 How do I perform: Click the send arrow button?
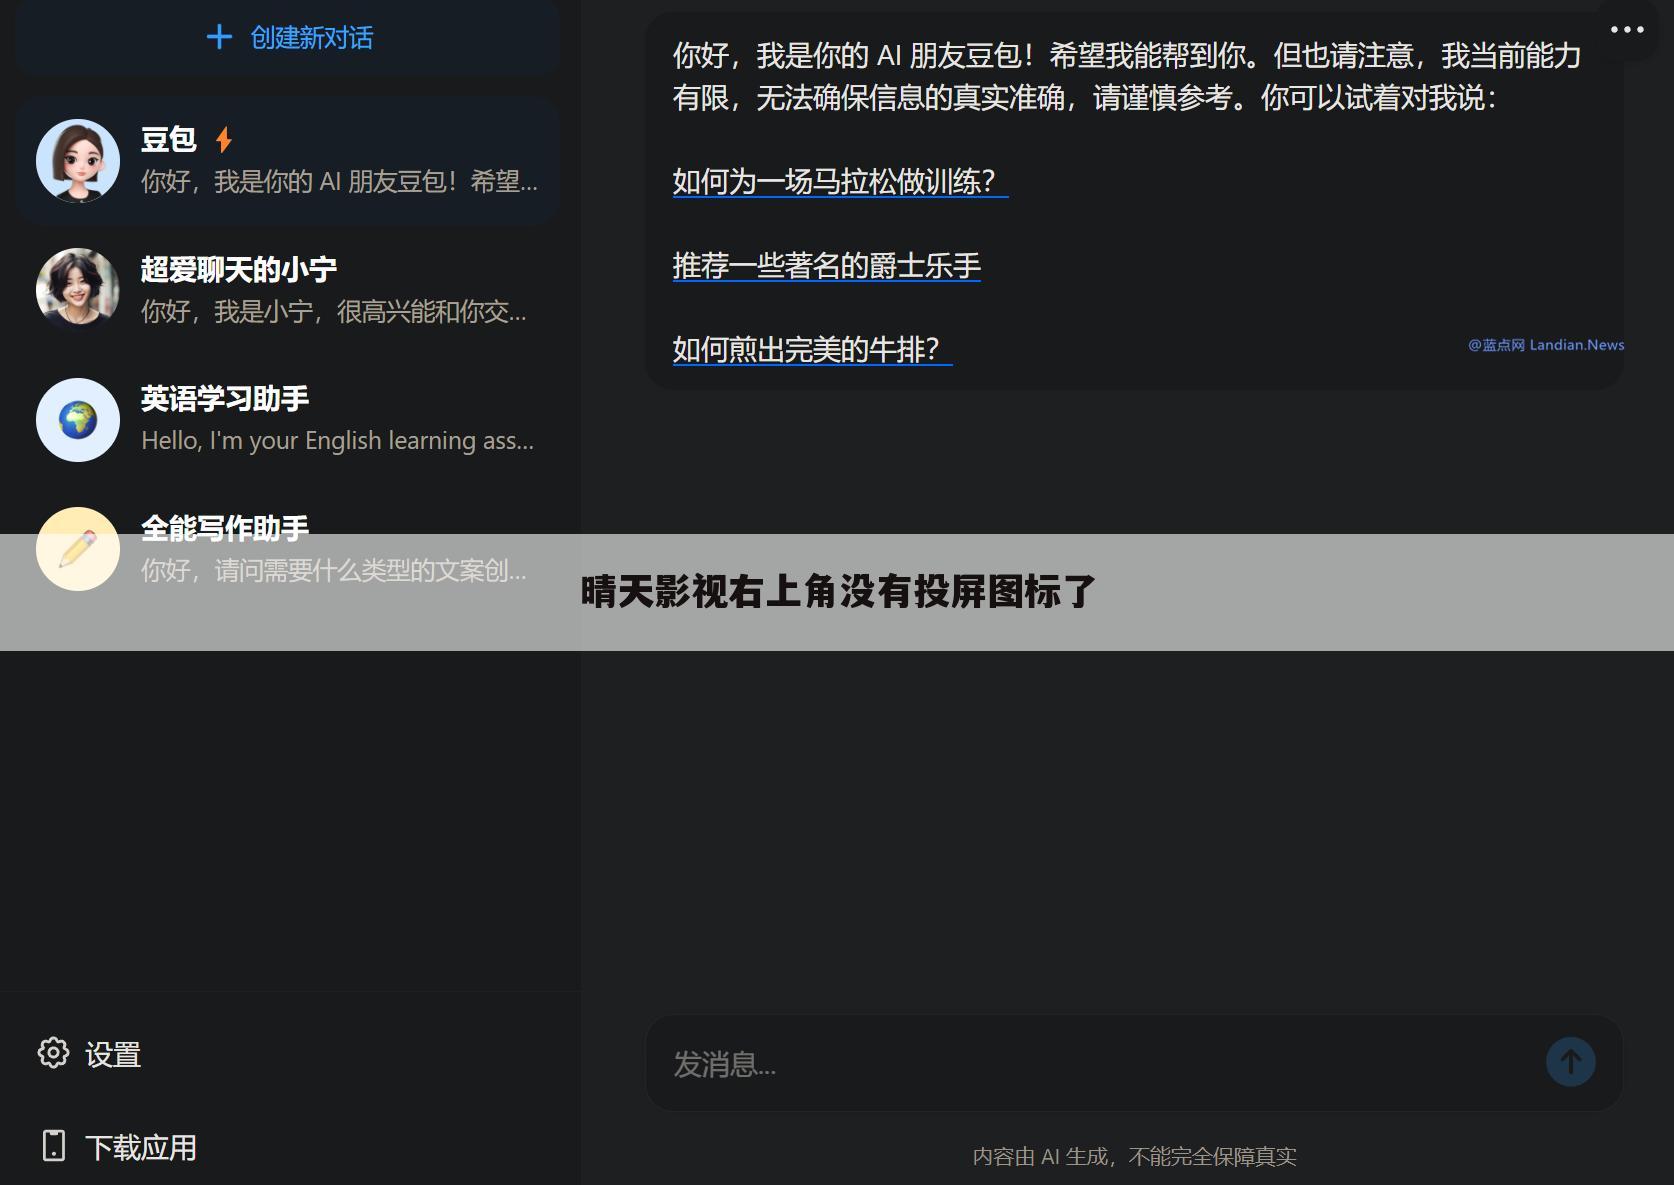click(x=1571, y=1062)
